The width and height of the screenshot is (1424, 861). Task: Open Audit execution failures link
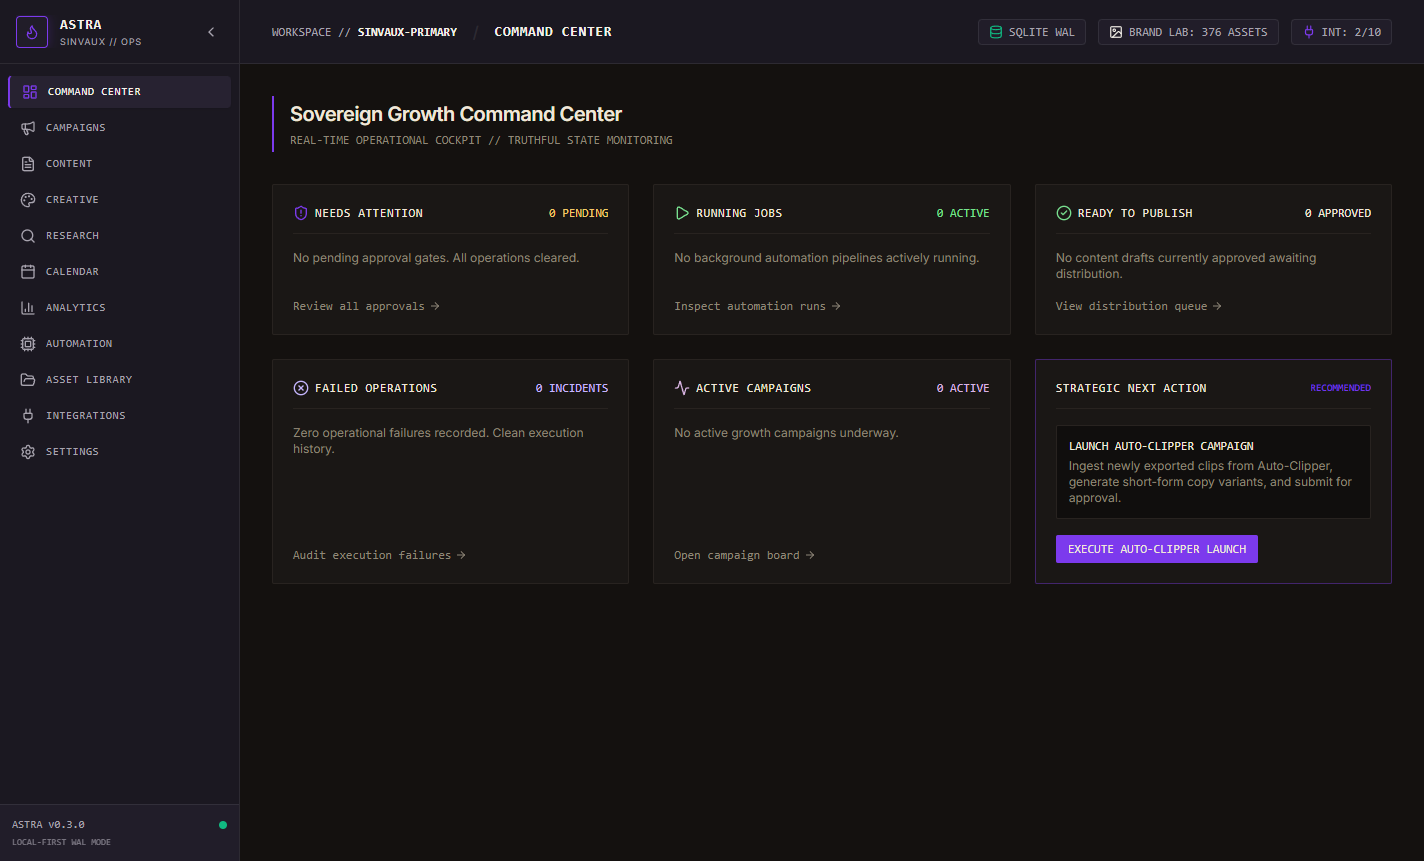(379, 555)
